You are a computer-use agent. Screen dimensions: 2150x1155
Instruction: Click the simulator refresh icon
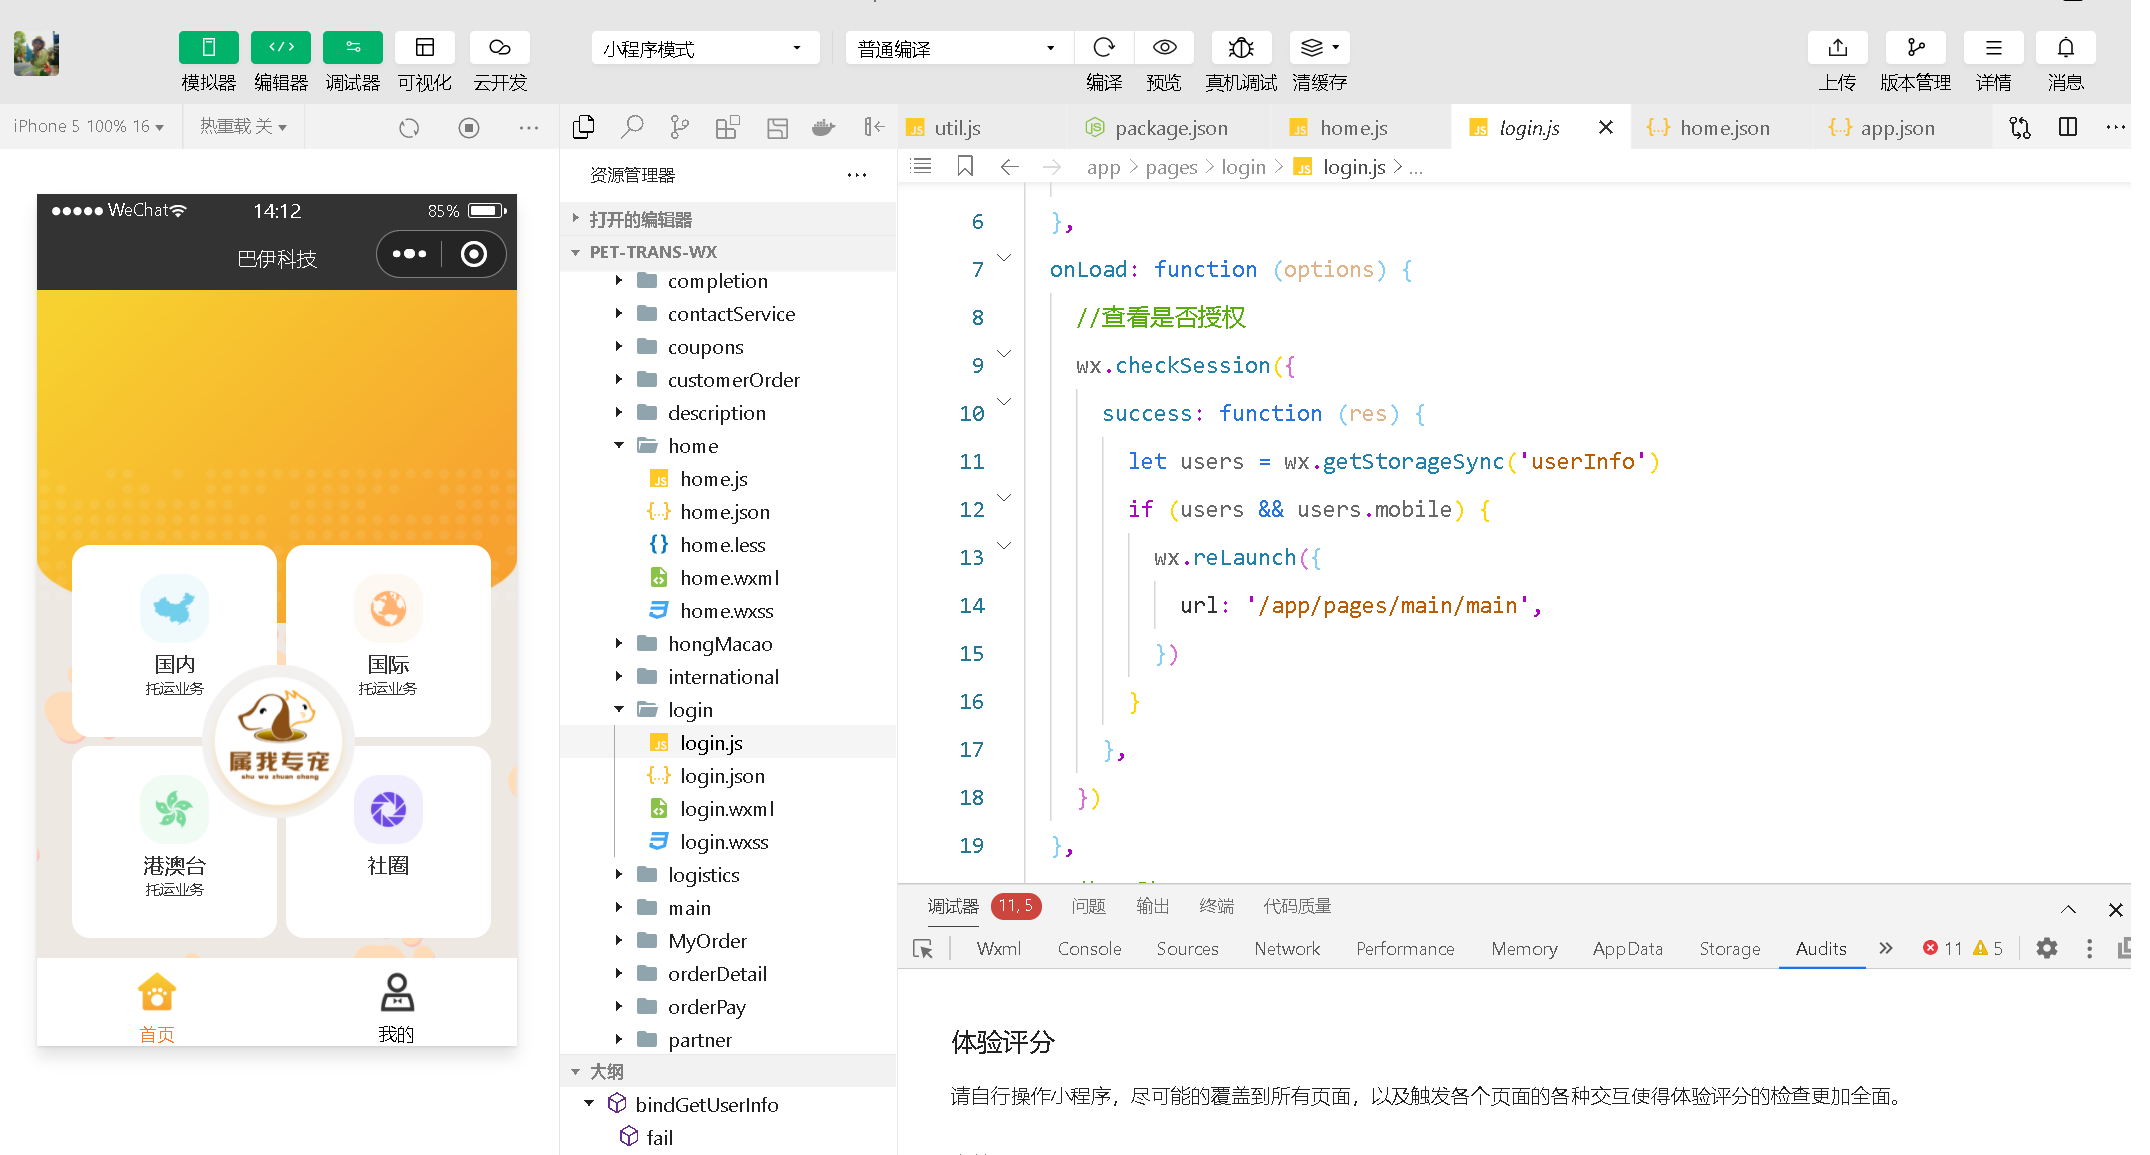point(409,128)
